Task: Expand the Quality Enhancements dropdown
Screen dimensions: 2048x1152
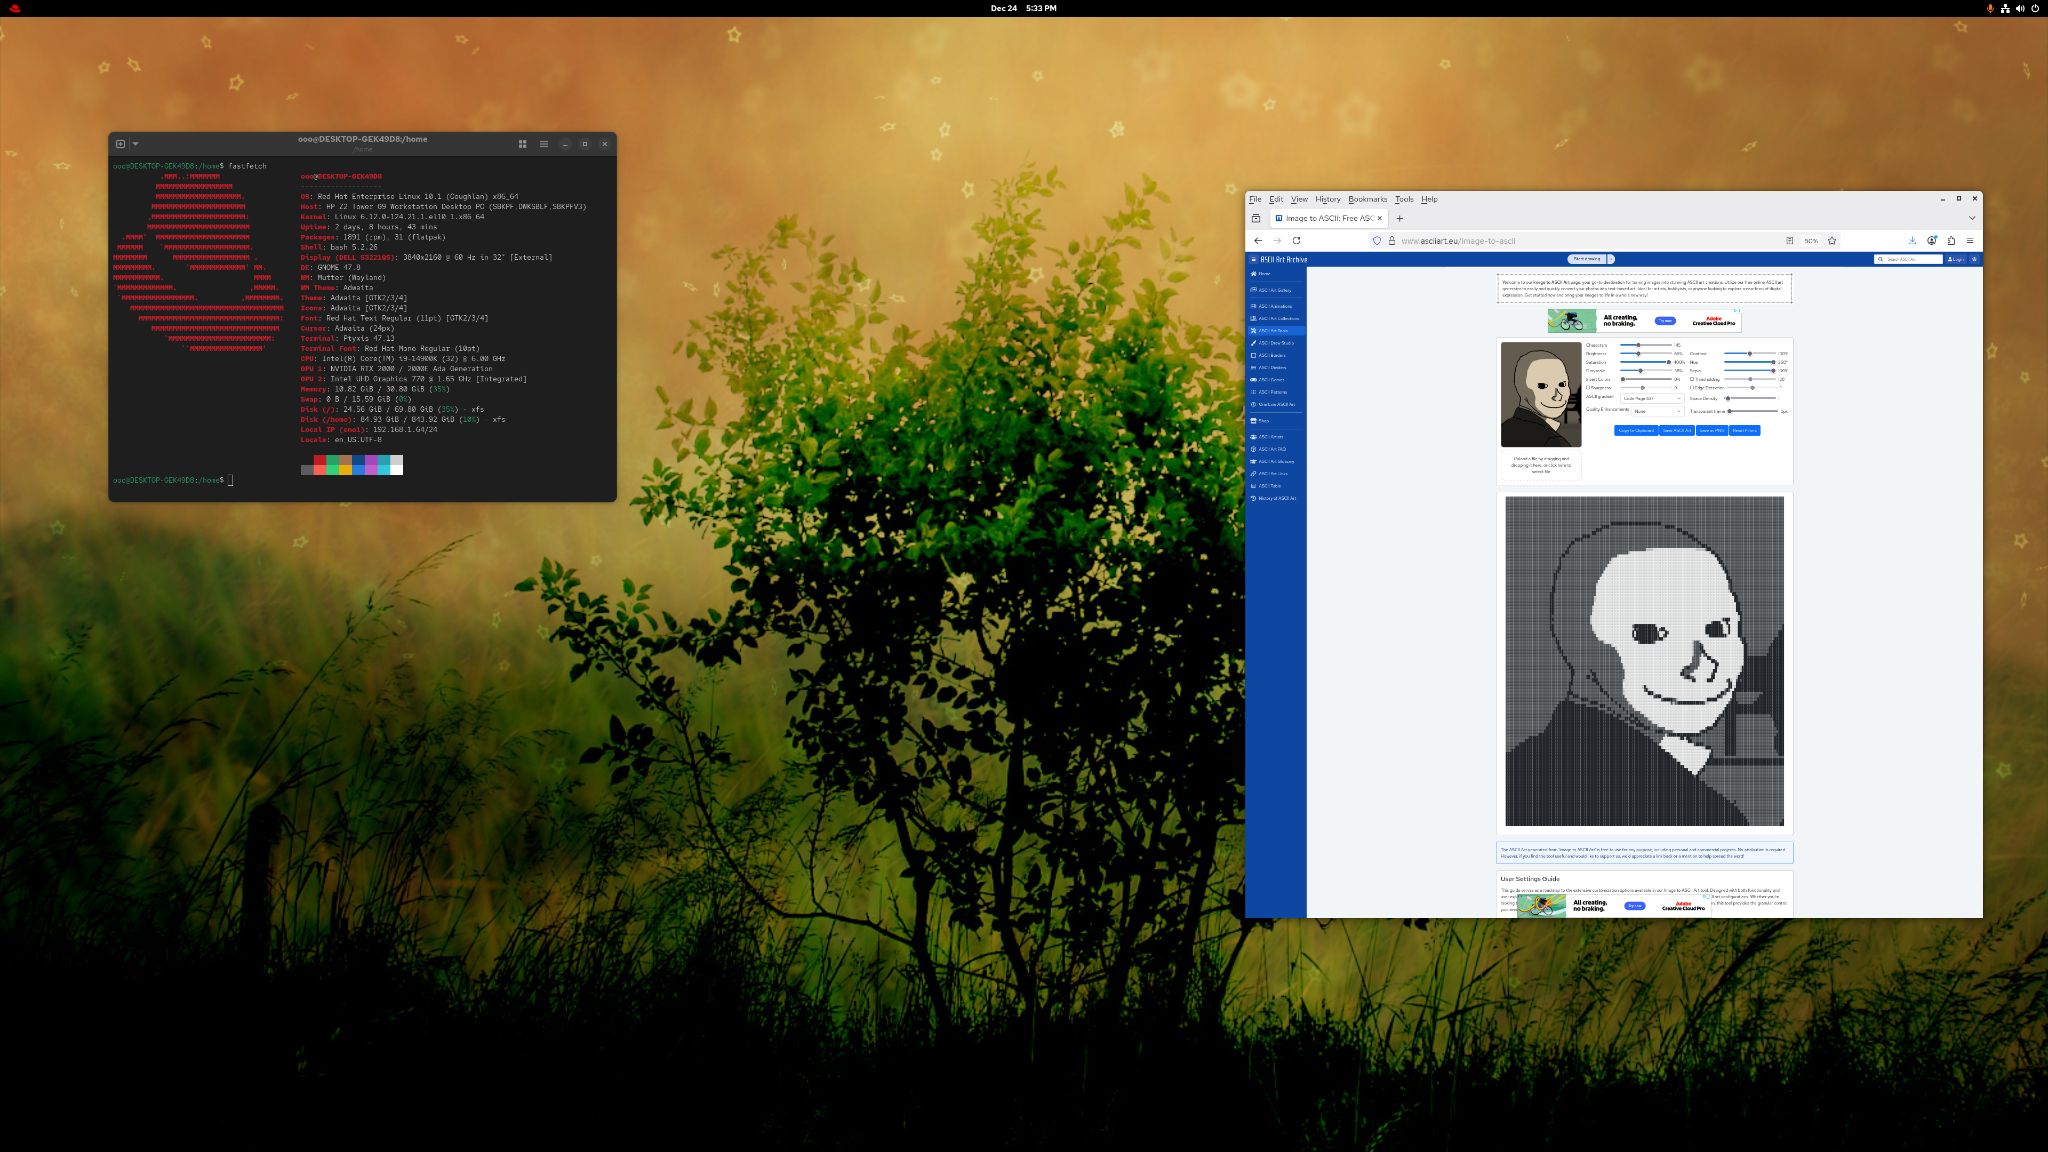Action: point(1658,411)
